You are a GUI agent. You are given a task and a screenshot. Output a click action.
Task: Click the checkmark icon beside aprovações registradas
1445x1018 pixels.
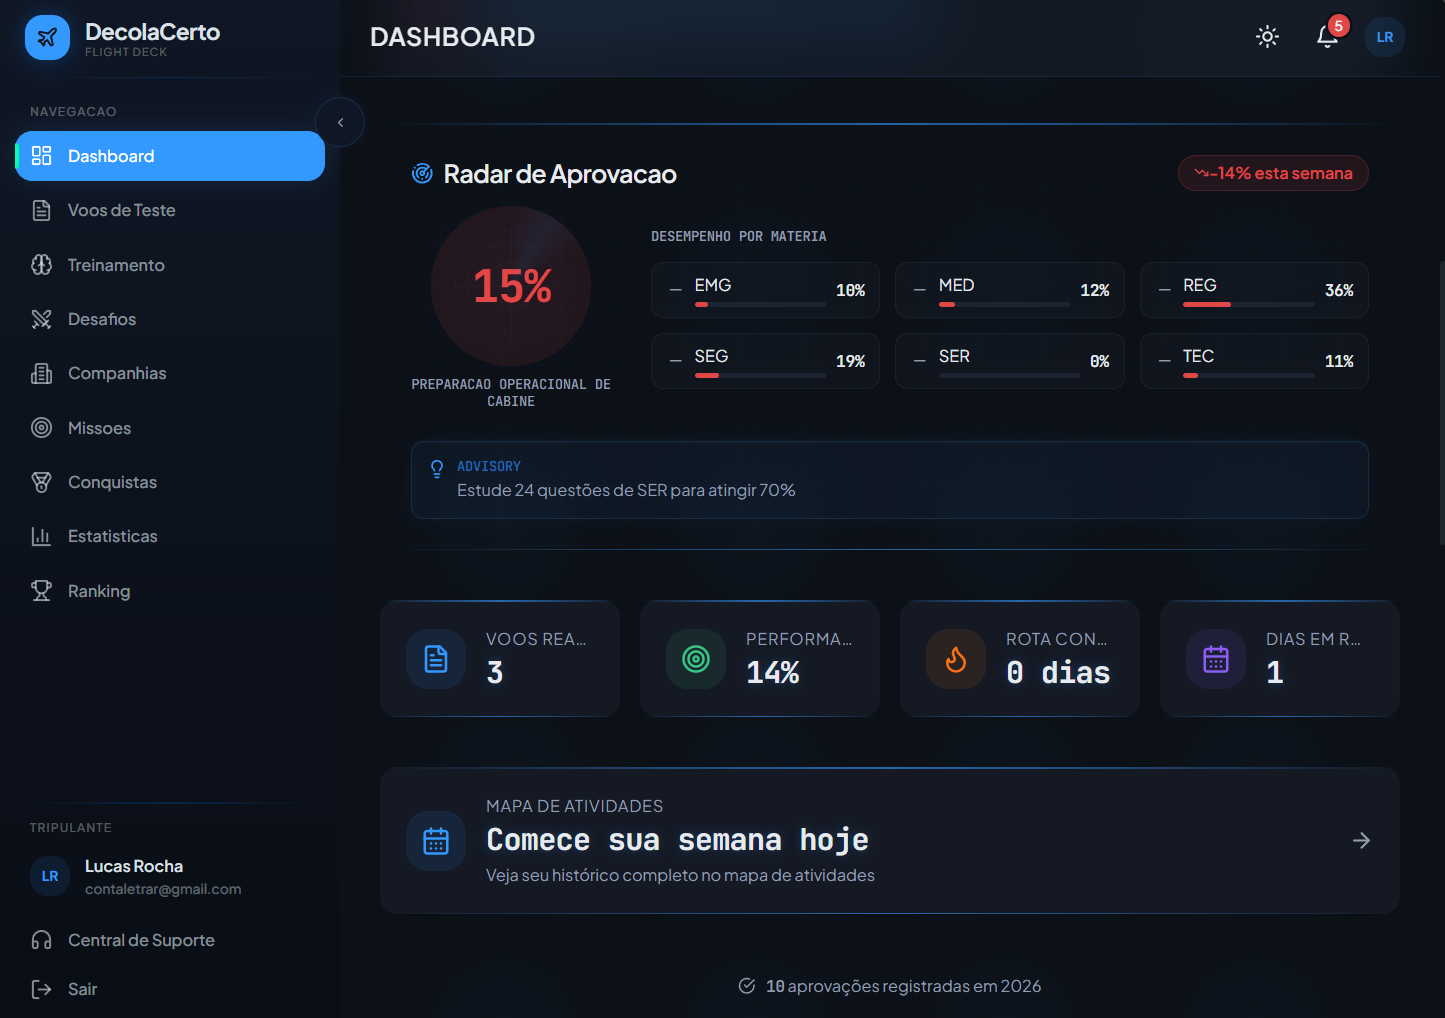[x=747, y=986]
